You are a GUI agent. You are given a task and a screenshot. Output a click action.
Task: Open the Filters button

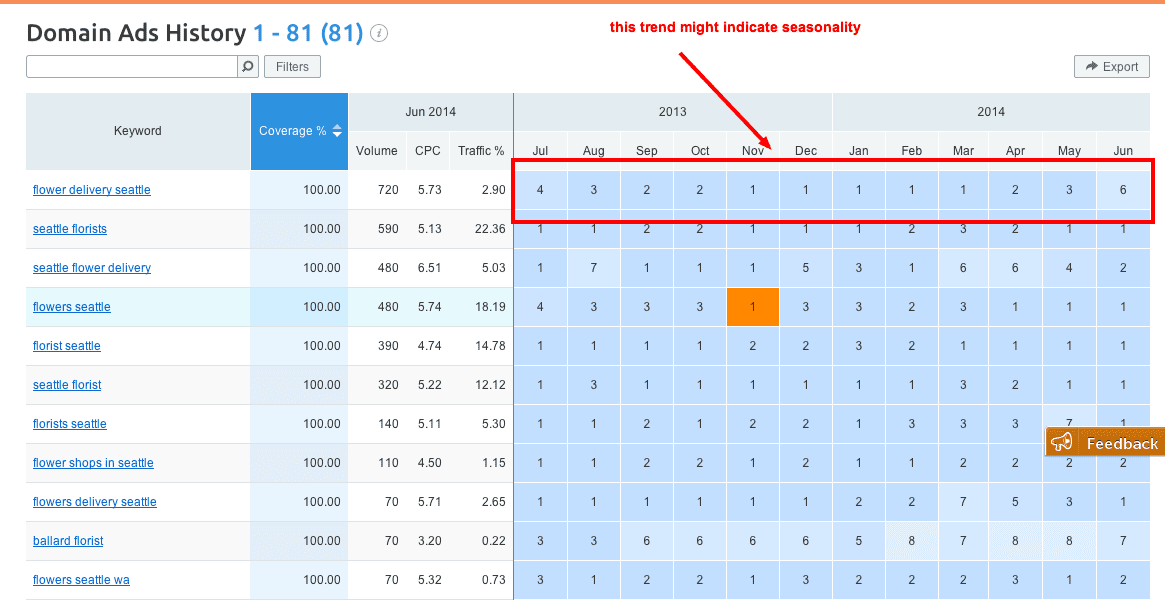point(292,67)
